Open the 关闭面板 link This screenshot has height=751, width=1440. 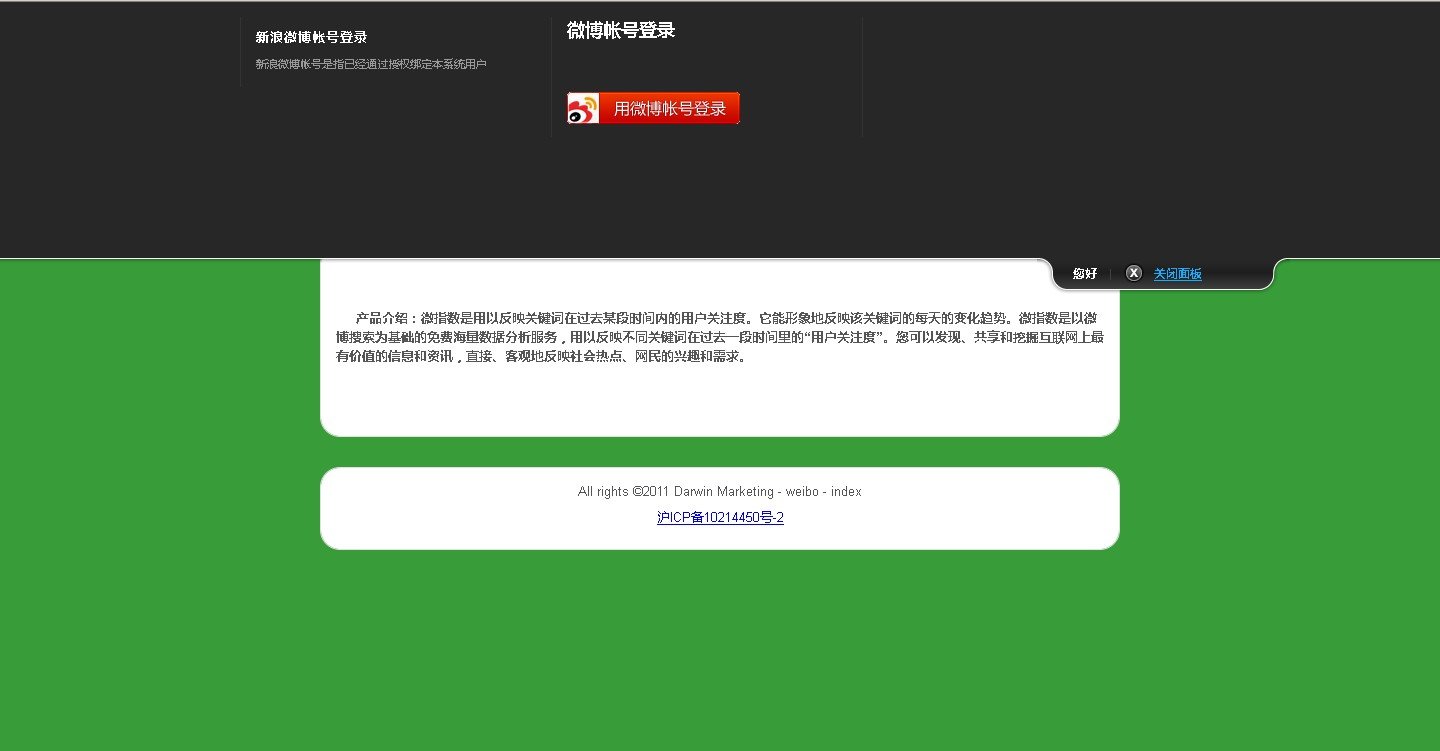click(1177, 273)
